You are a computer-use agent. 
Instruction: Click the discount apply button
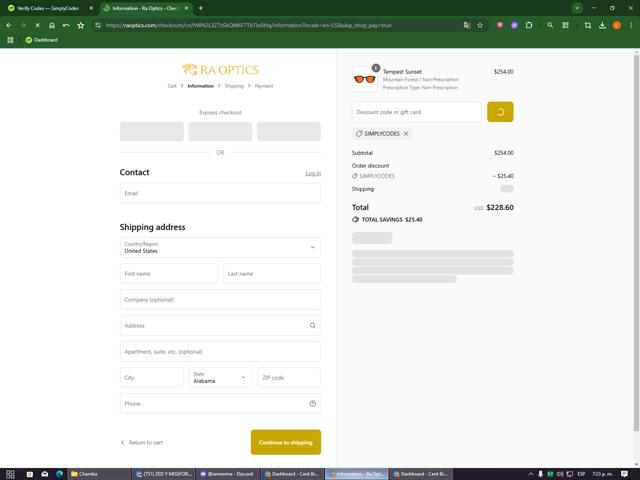coord(500,112)
